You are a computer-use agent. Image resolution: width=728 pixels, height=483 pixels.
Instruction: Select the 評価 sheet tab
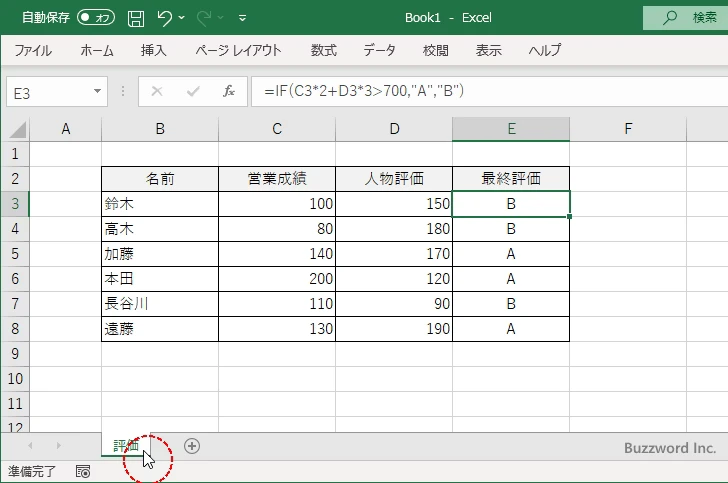pos(126,445)
